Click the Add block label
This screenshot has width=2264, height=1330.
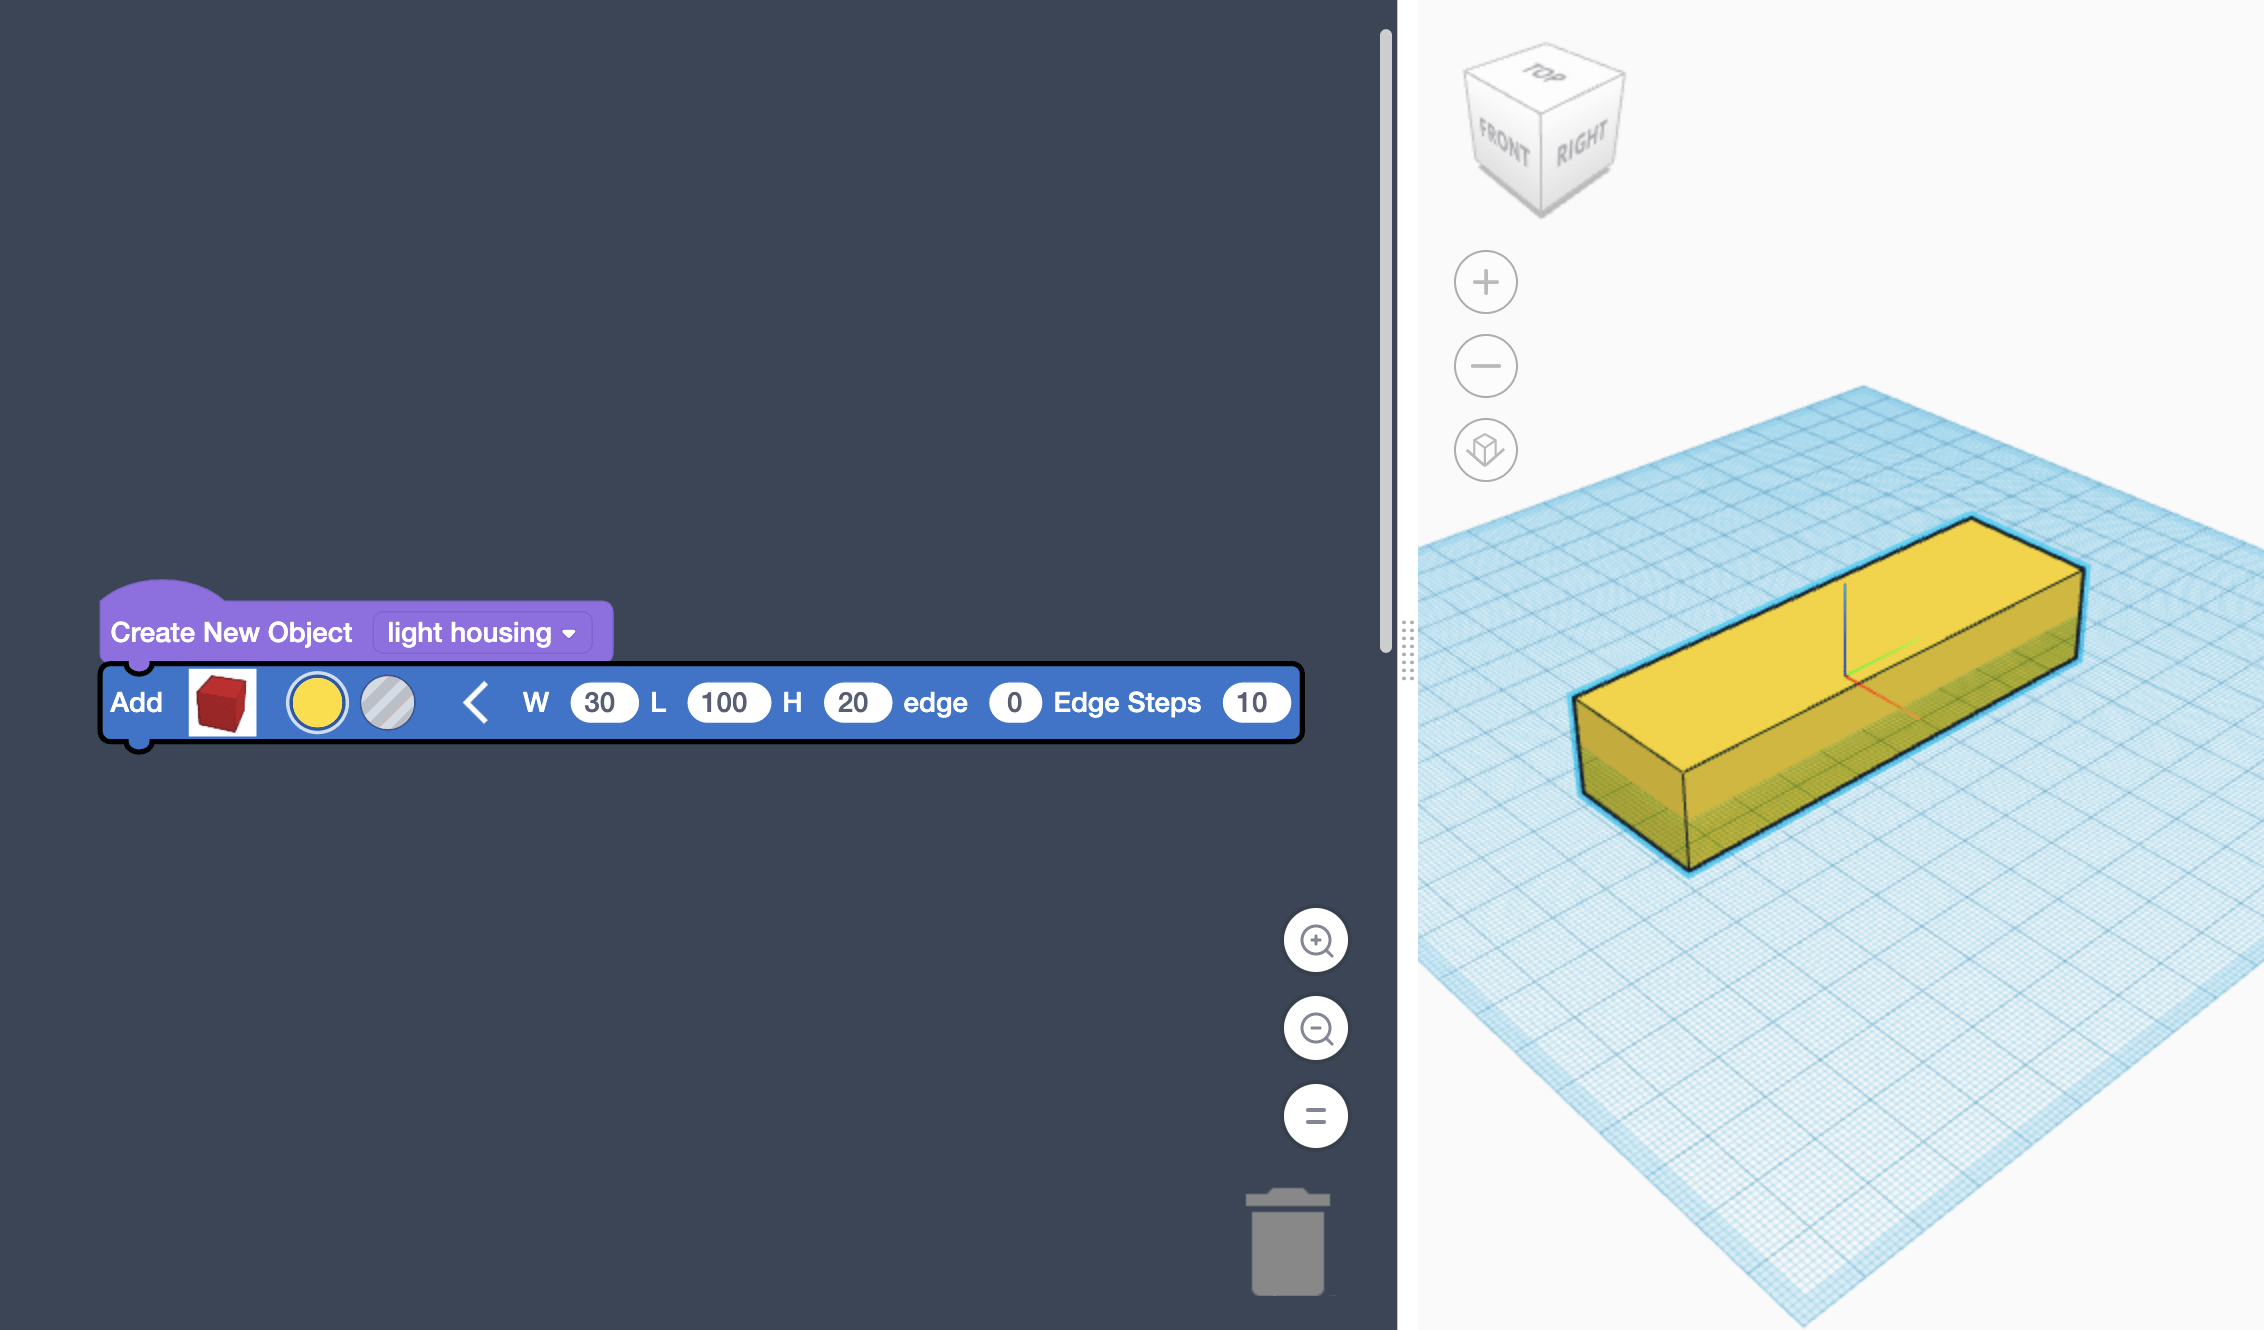pyautogui.click(x=137, y=702)
